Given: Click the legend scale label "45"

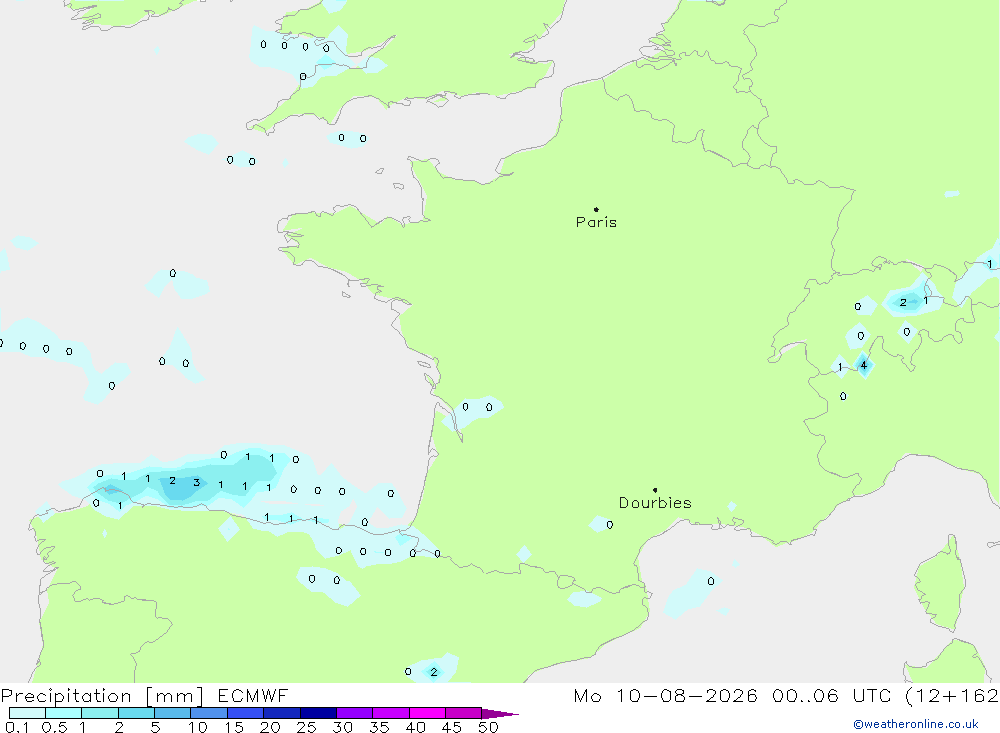Looking at the screenshot, I should tap(452, 727).
